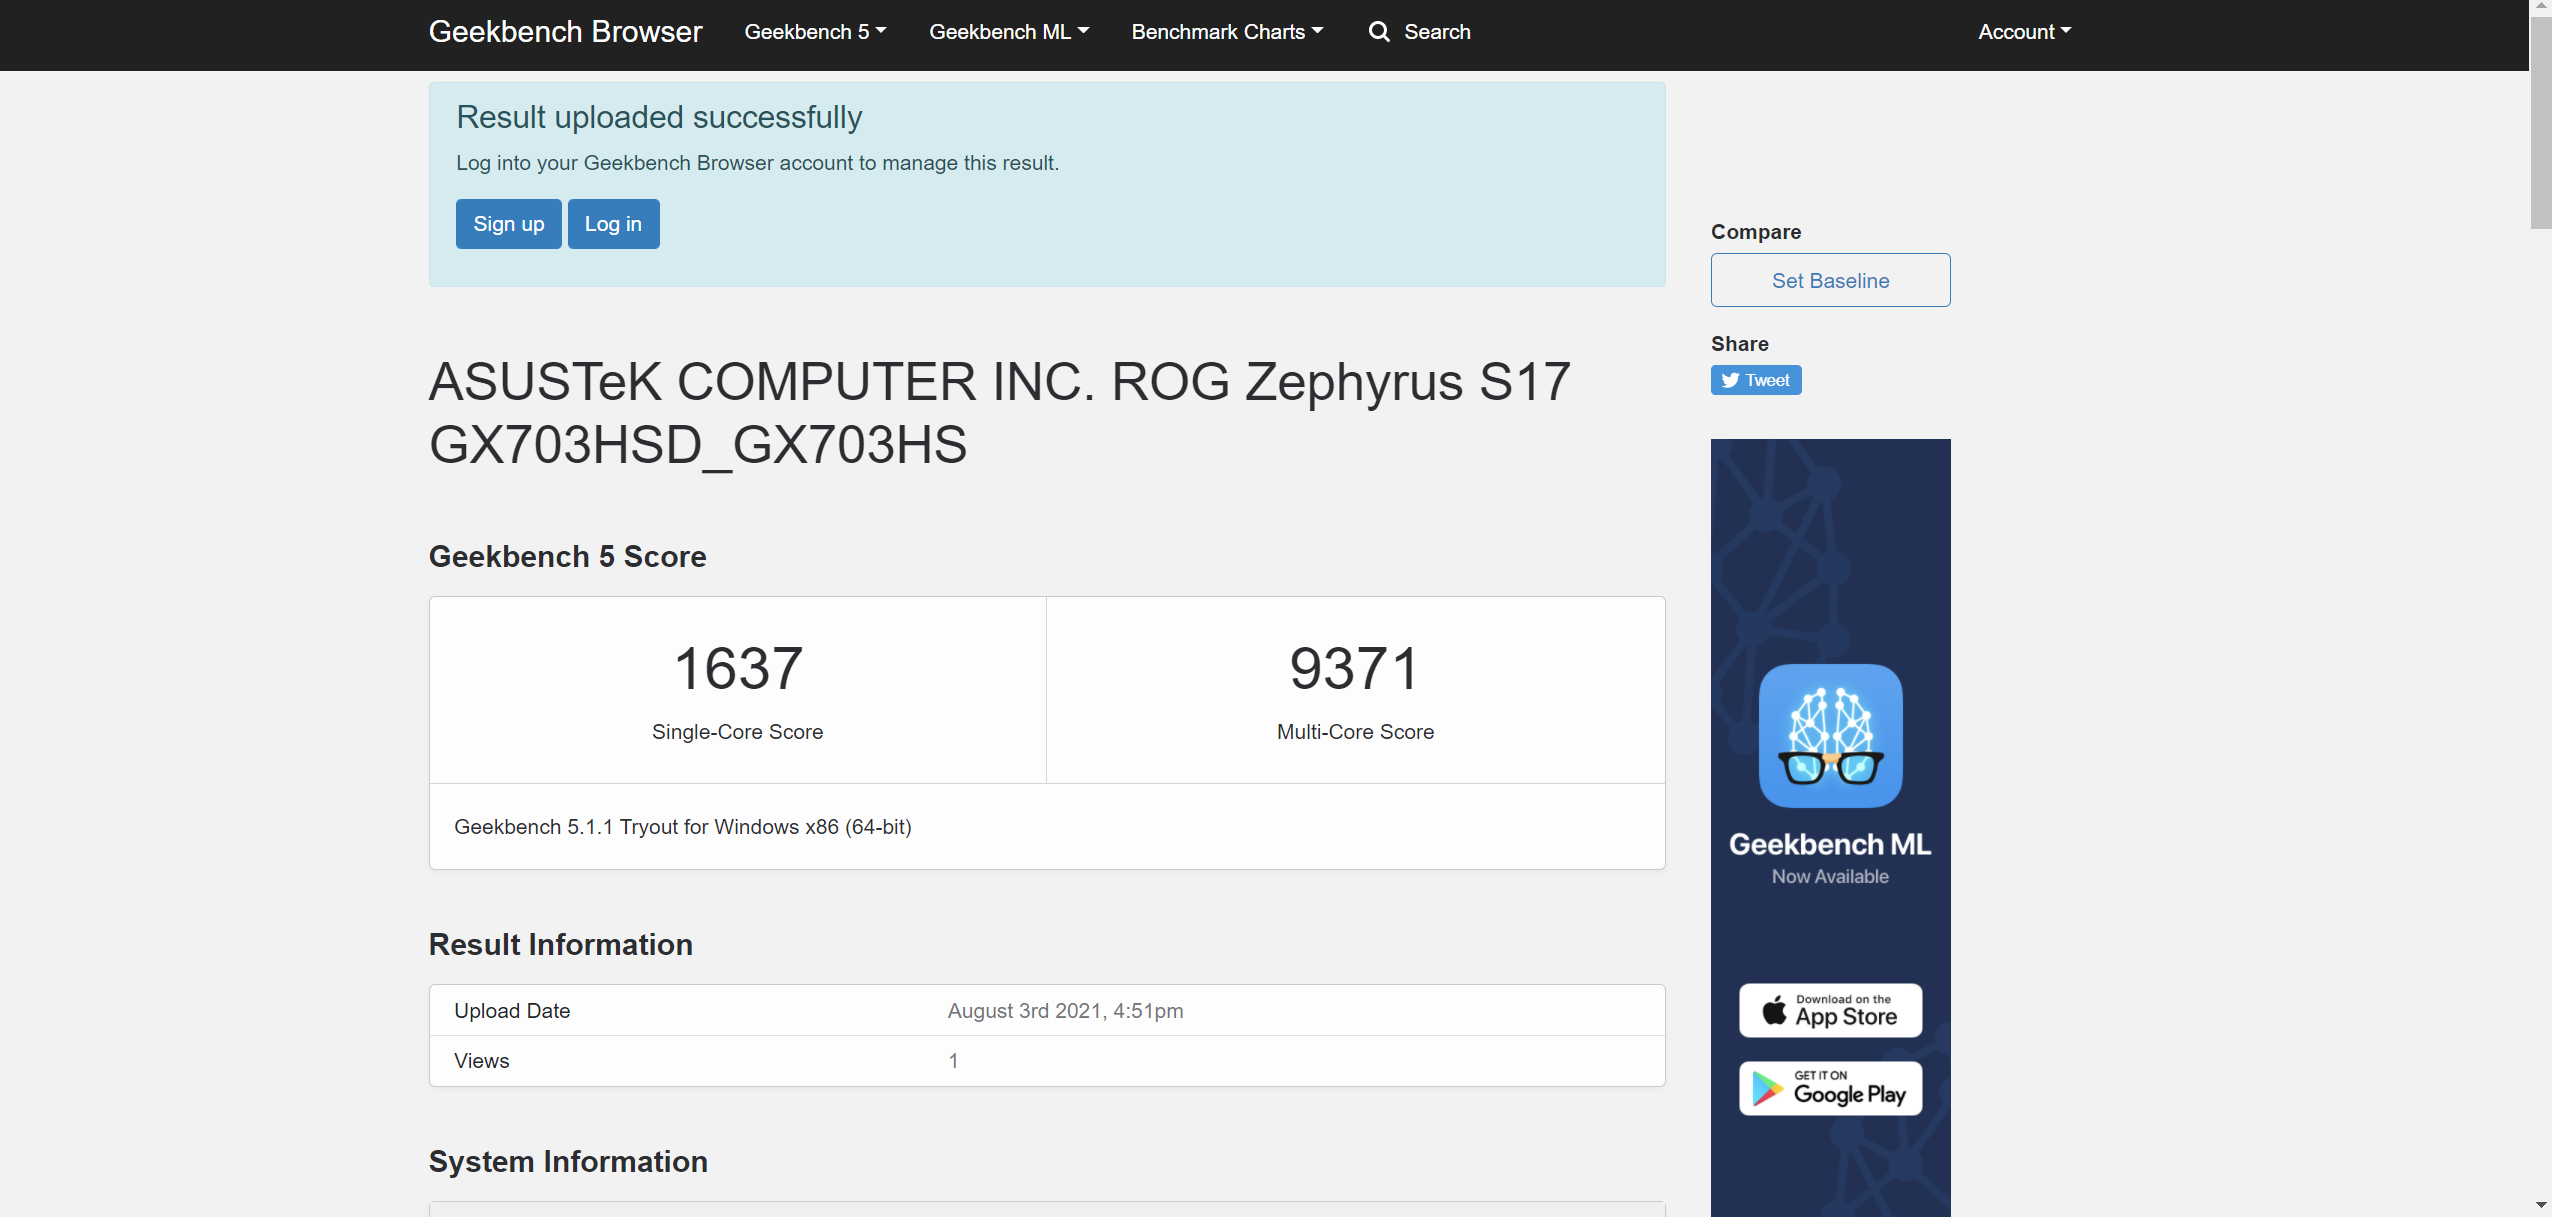Screen dimensions: 2552x1217
Task: Click the 9371 multi-core score
Action: pyautogui.click(x=1355, y=668)
